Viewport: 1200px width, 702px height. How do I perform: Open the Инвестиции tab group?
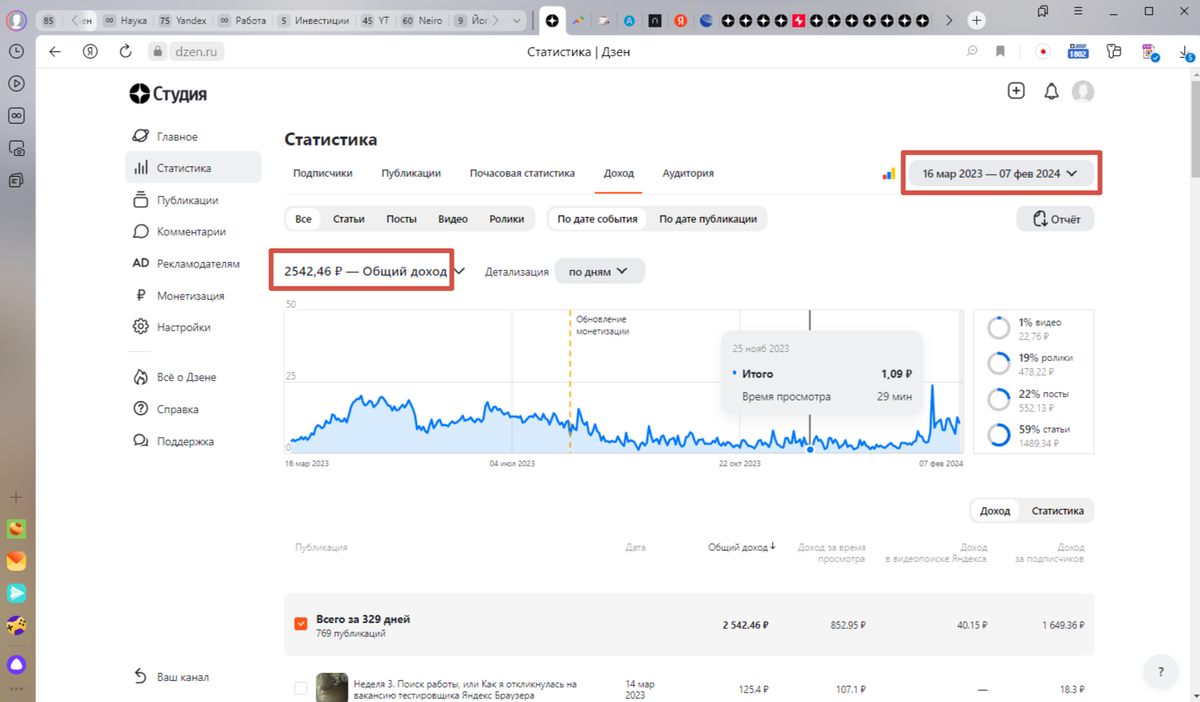[314, 20]
